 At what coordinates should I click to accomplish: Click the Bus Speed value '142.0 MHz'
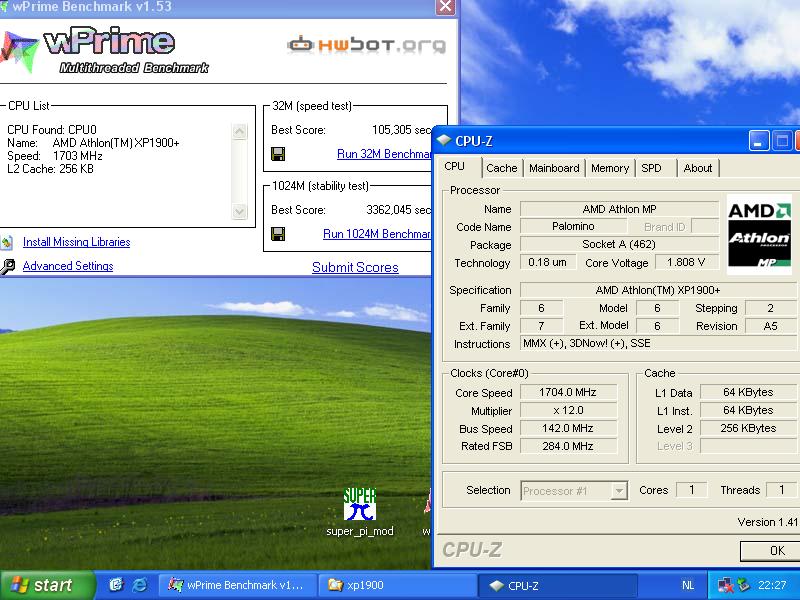(x=568, y=428)
